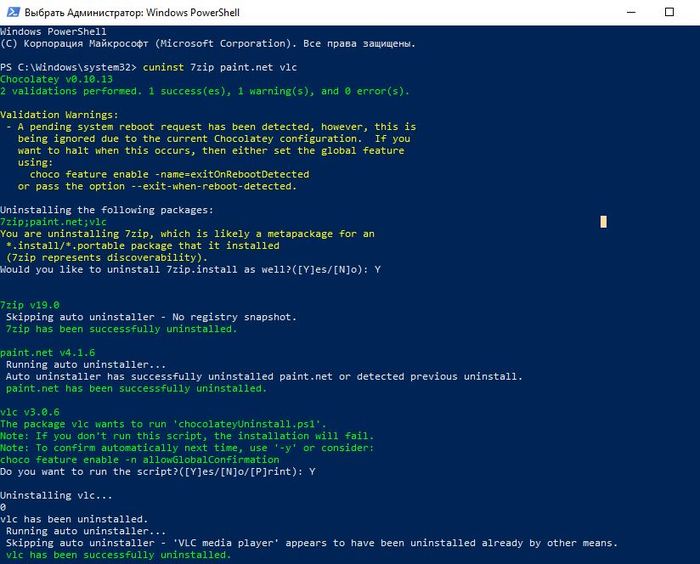The width and height of the screenshot is (700, 564).
Task: Click 'Skipping auto uninstaller - No registry snapshot'
Action: pyautogui.click(x=151, y=317)
